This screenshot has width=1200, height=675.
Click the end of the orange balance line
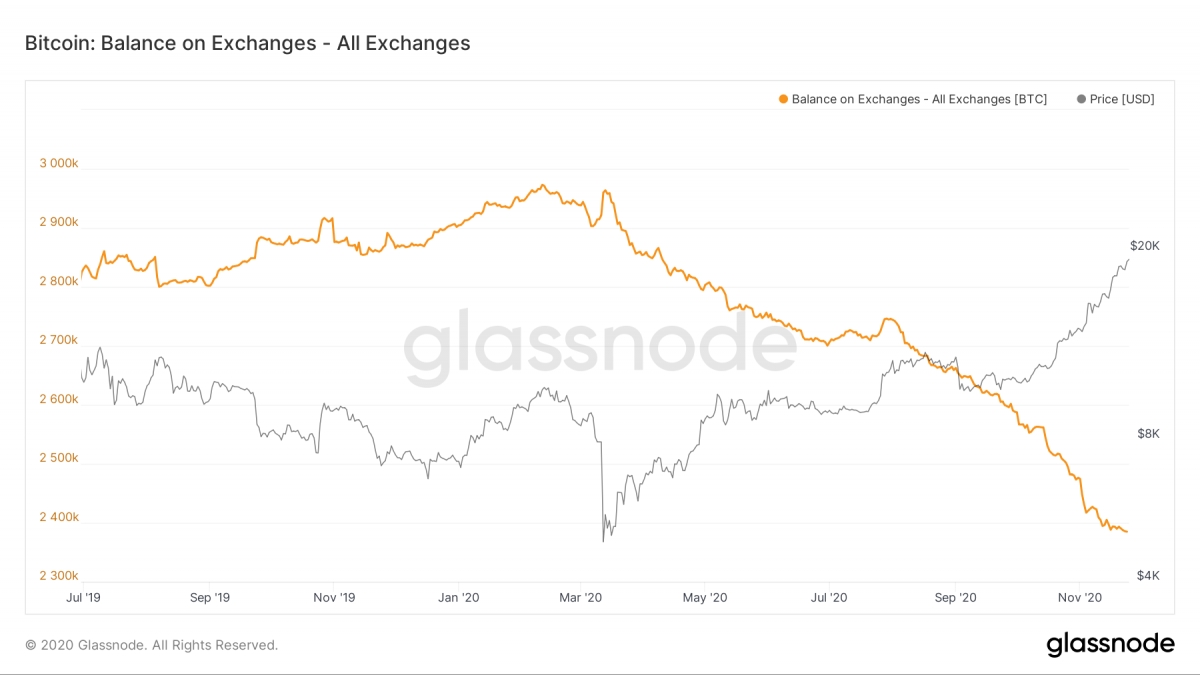pyautogui.click(x=1127, y=531)
